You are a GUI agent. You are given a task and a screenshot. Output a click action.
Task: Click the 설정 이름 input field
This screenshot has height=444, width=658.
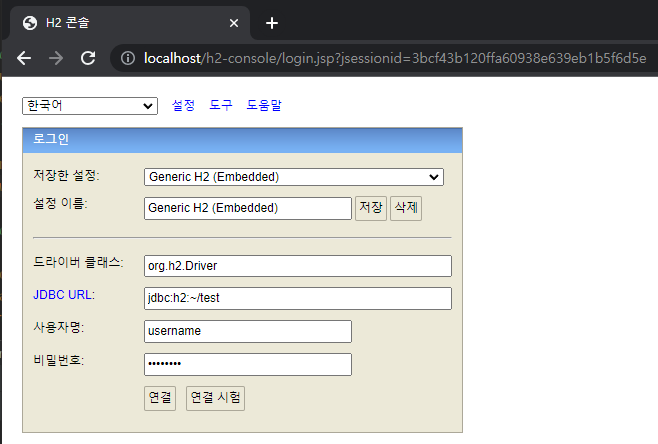pos(248,208)
